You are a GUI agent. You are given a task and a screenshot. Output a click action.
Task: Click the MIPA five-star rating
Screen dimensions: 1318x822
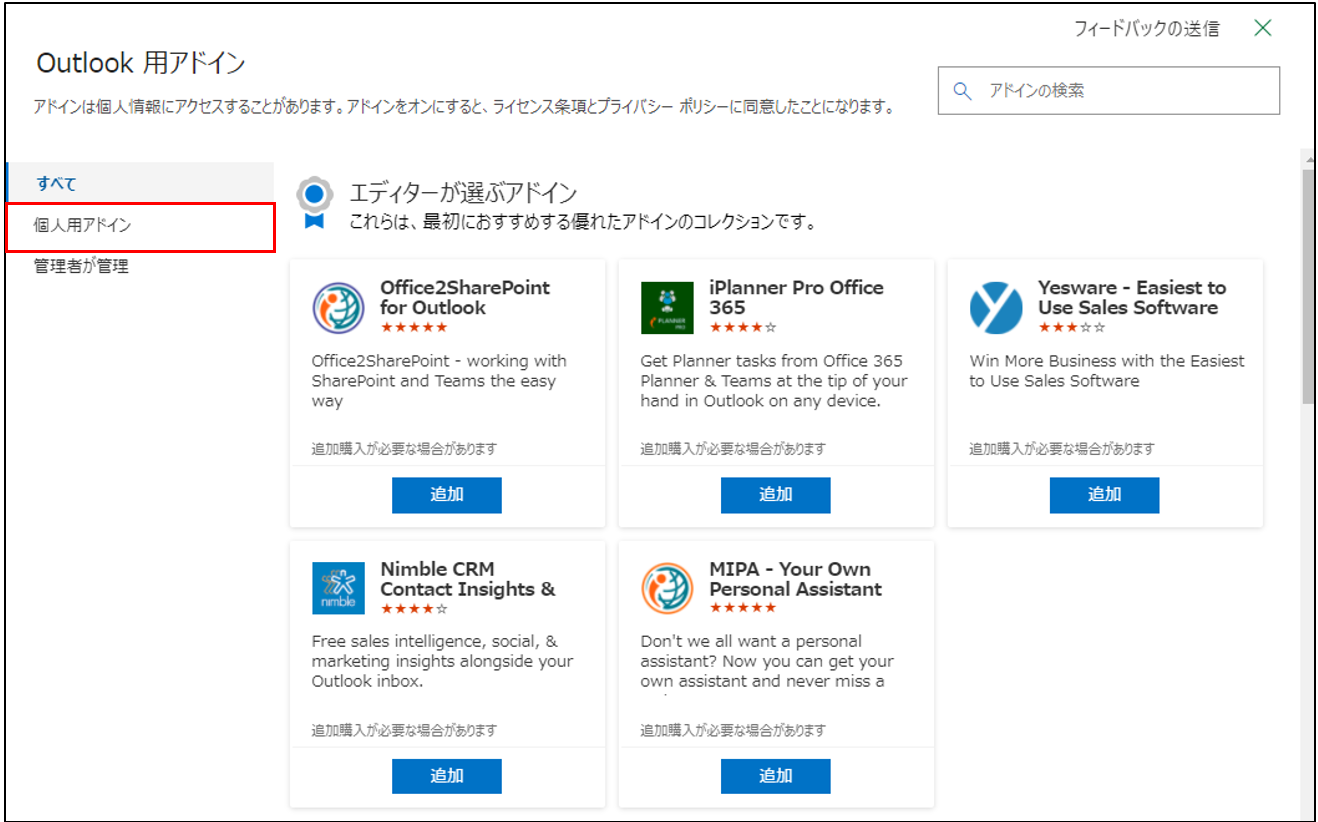pos(742,608)
